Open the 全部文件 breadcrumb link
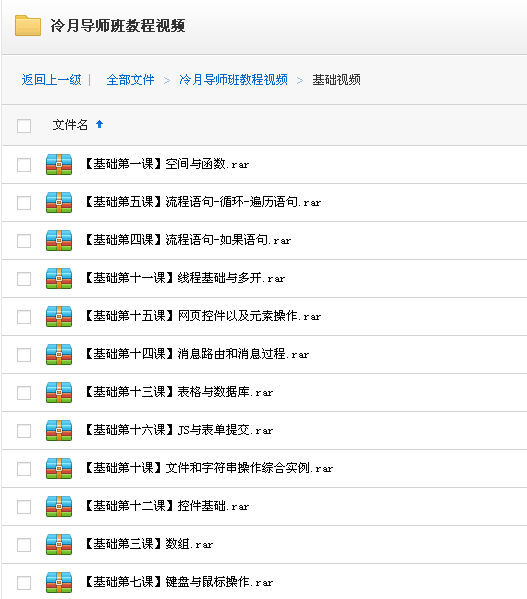The width and height of the screenshot is (527, 599). tap(131, 80)
